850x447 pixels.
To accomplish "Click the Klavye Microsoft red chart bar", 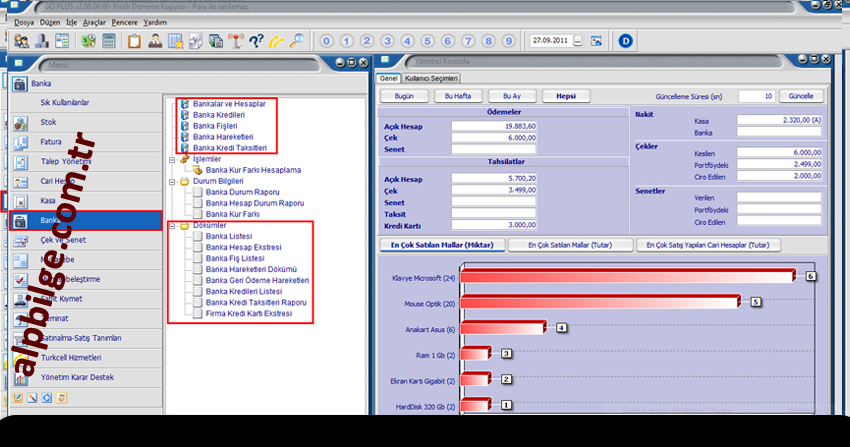I will (x=628, y=276).
